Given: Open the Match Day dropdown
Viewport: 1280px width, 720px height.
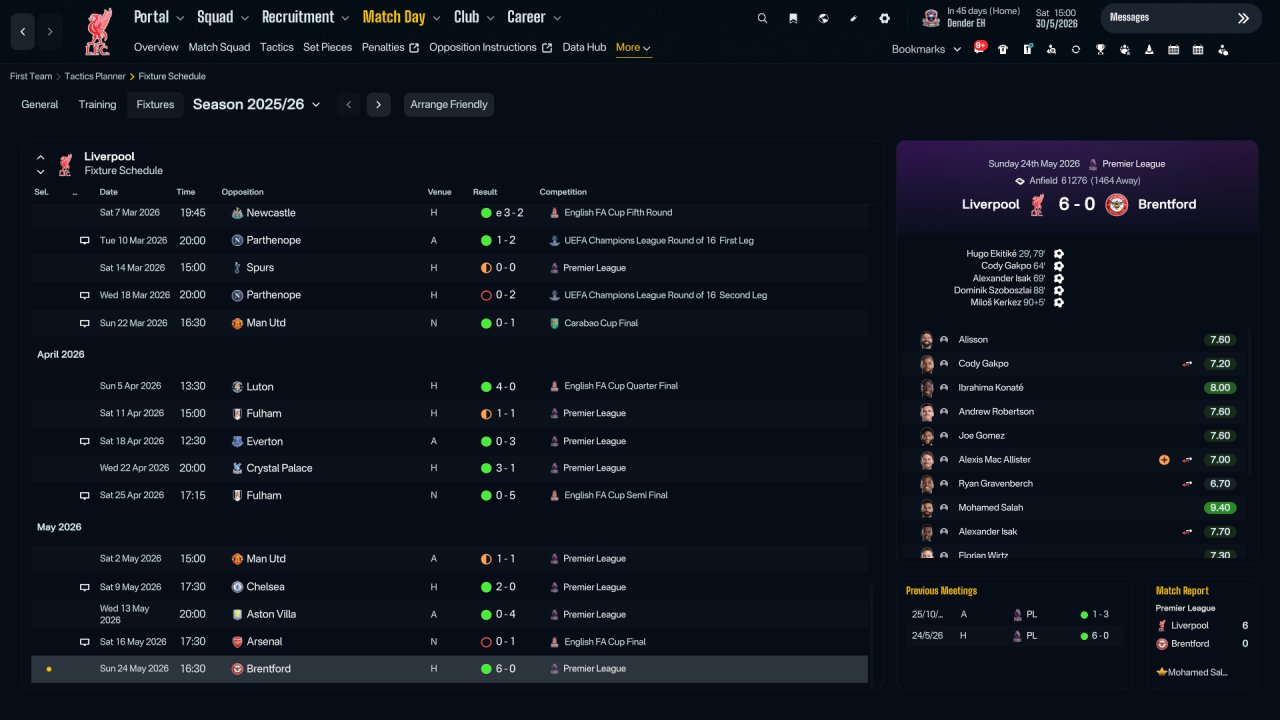Looking at the screenshot, I should [436, 18].
